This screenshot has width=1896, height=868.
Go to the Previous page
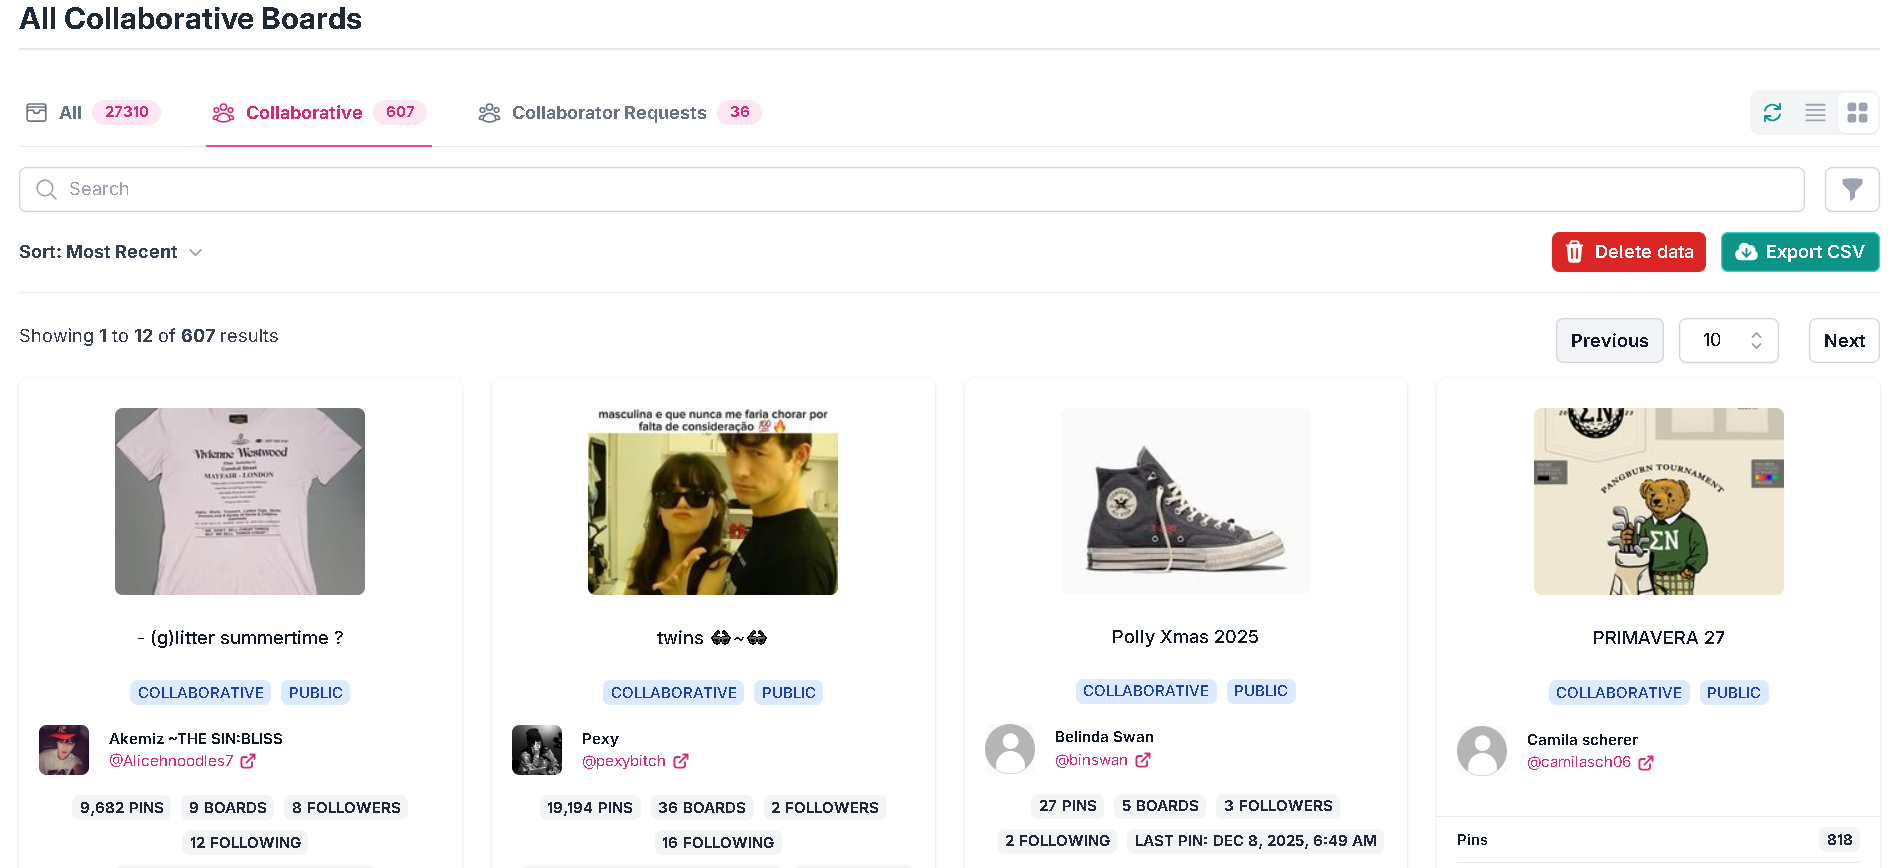click(1610, 341)
